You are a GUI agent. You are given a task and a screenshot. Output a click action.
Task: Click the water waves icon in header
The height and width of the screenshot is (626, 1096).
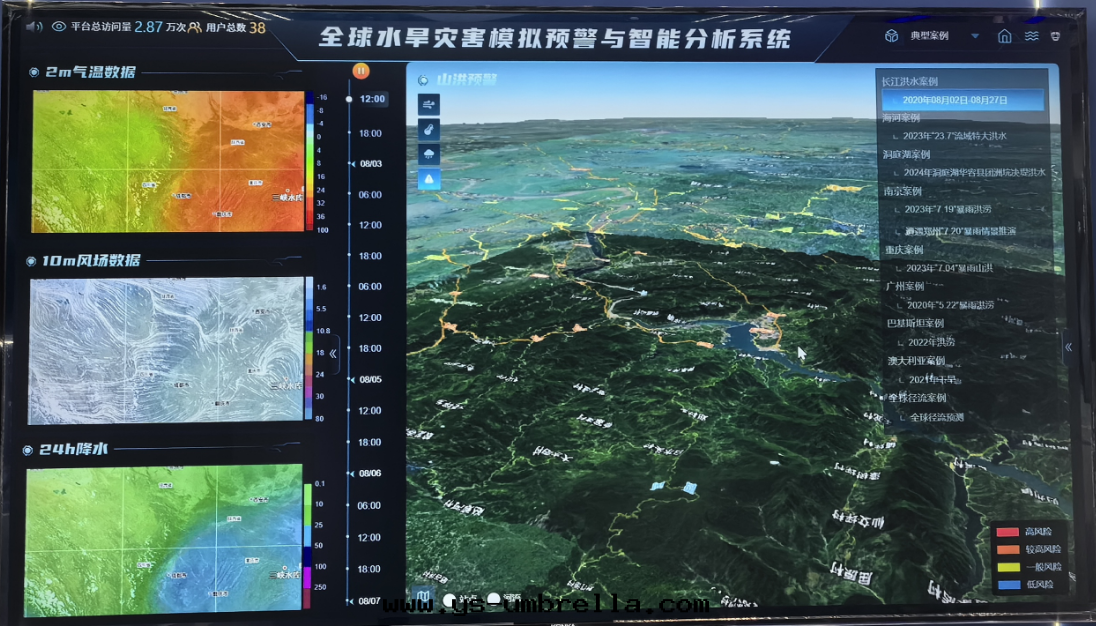[x=1031, y=37]
